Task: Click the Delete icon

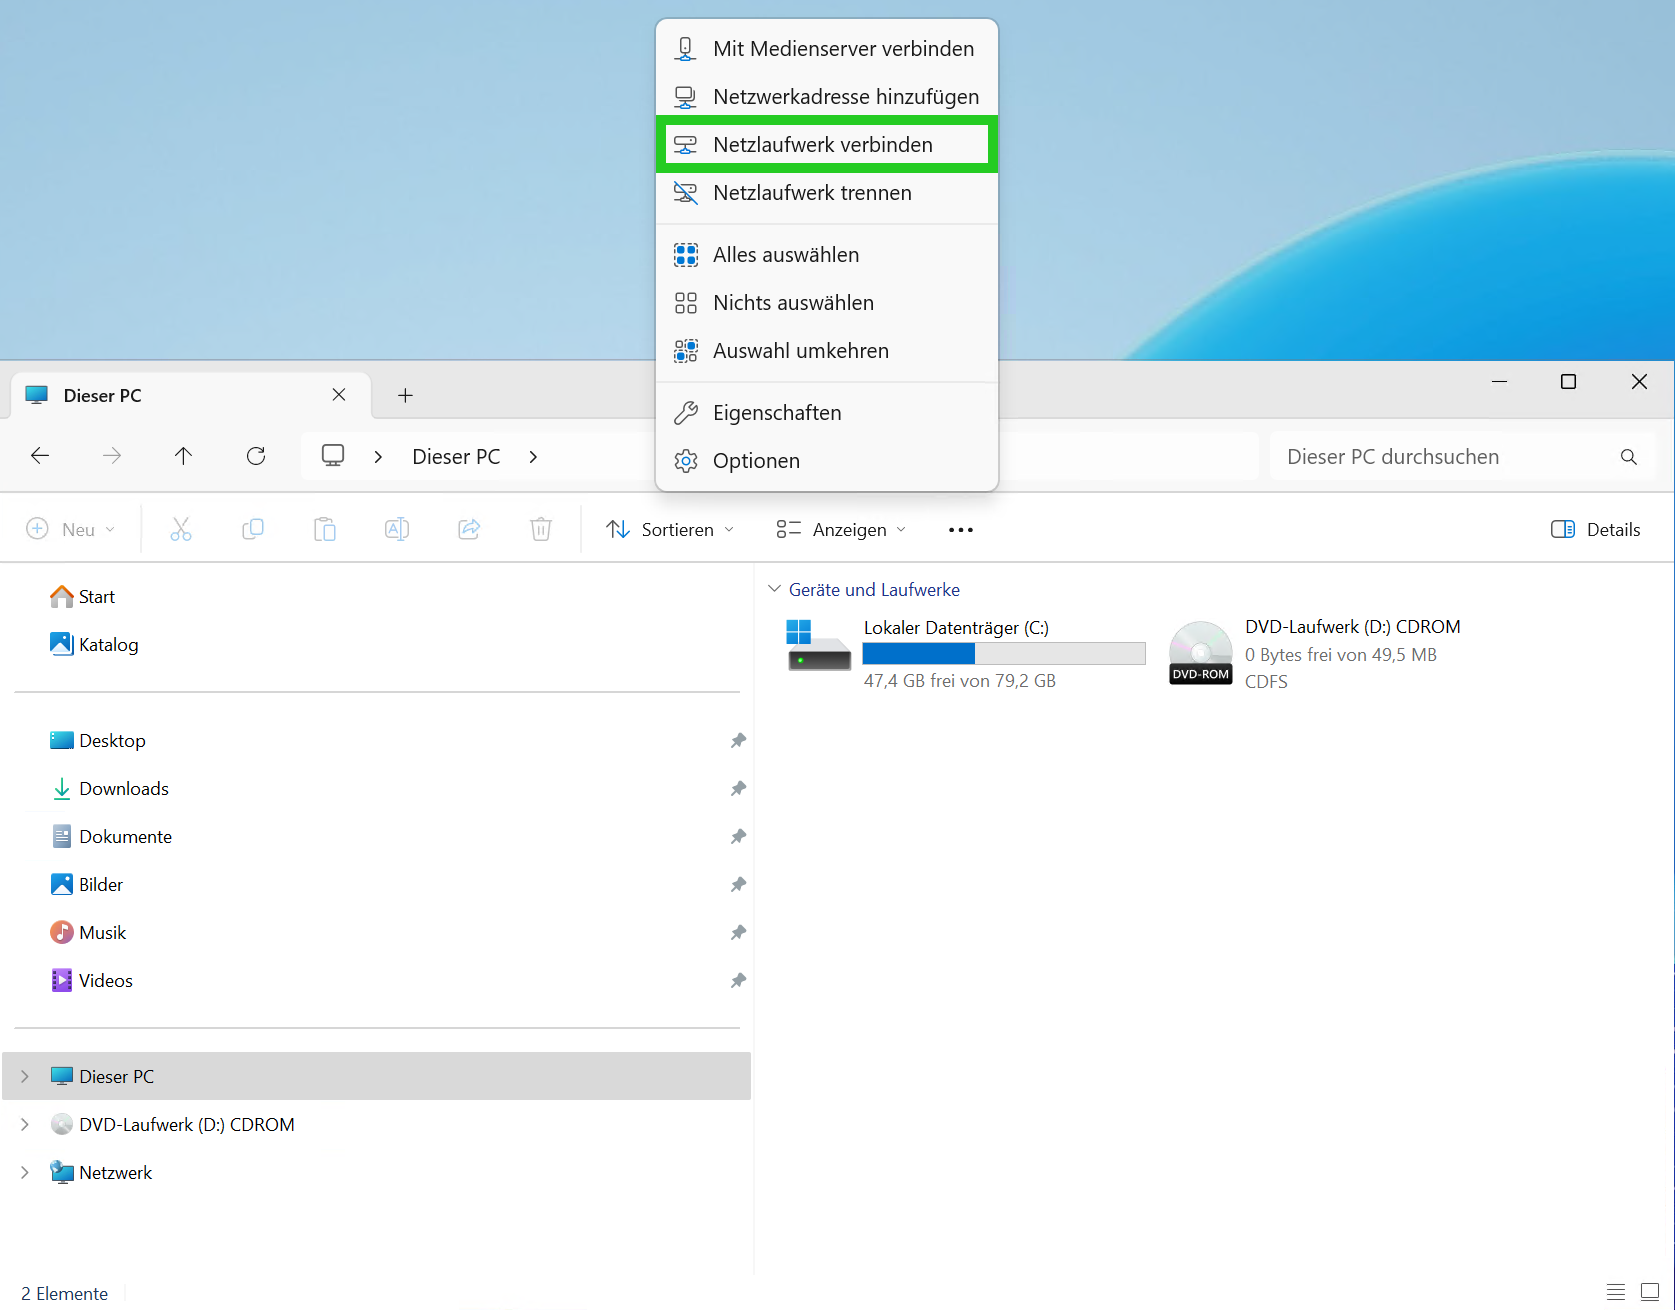Action: tap(541, 529)
